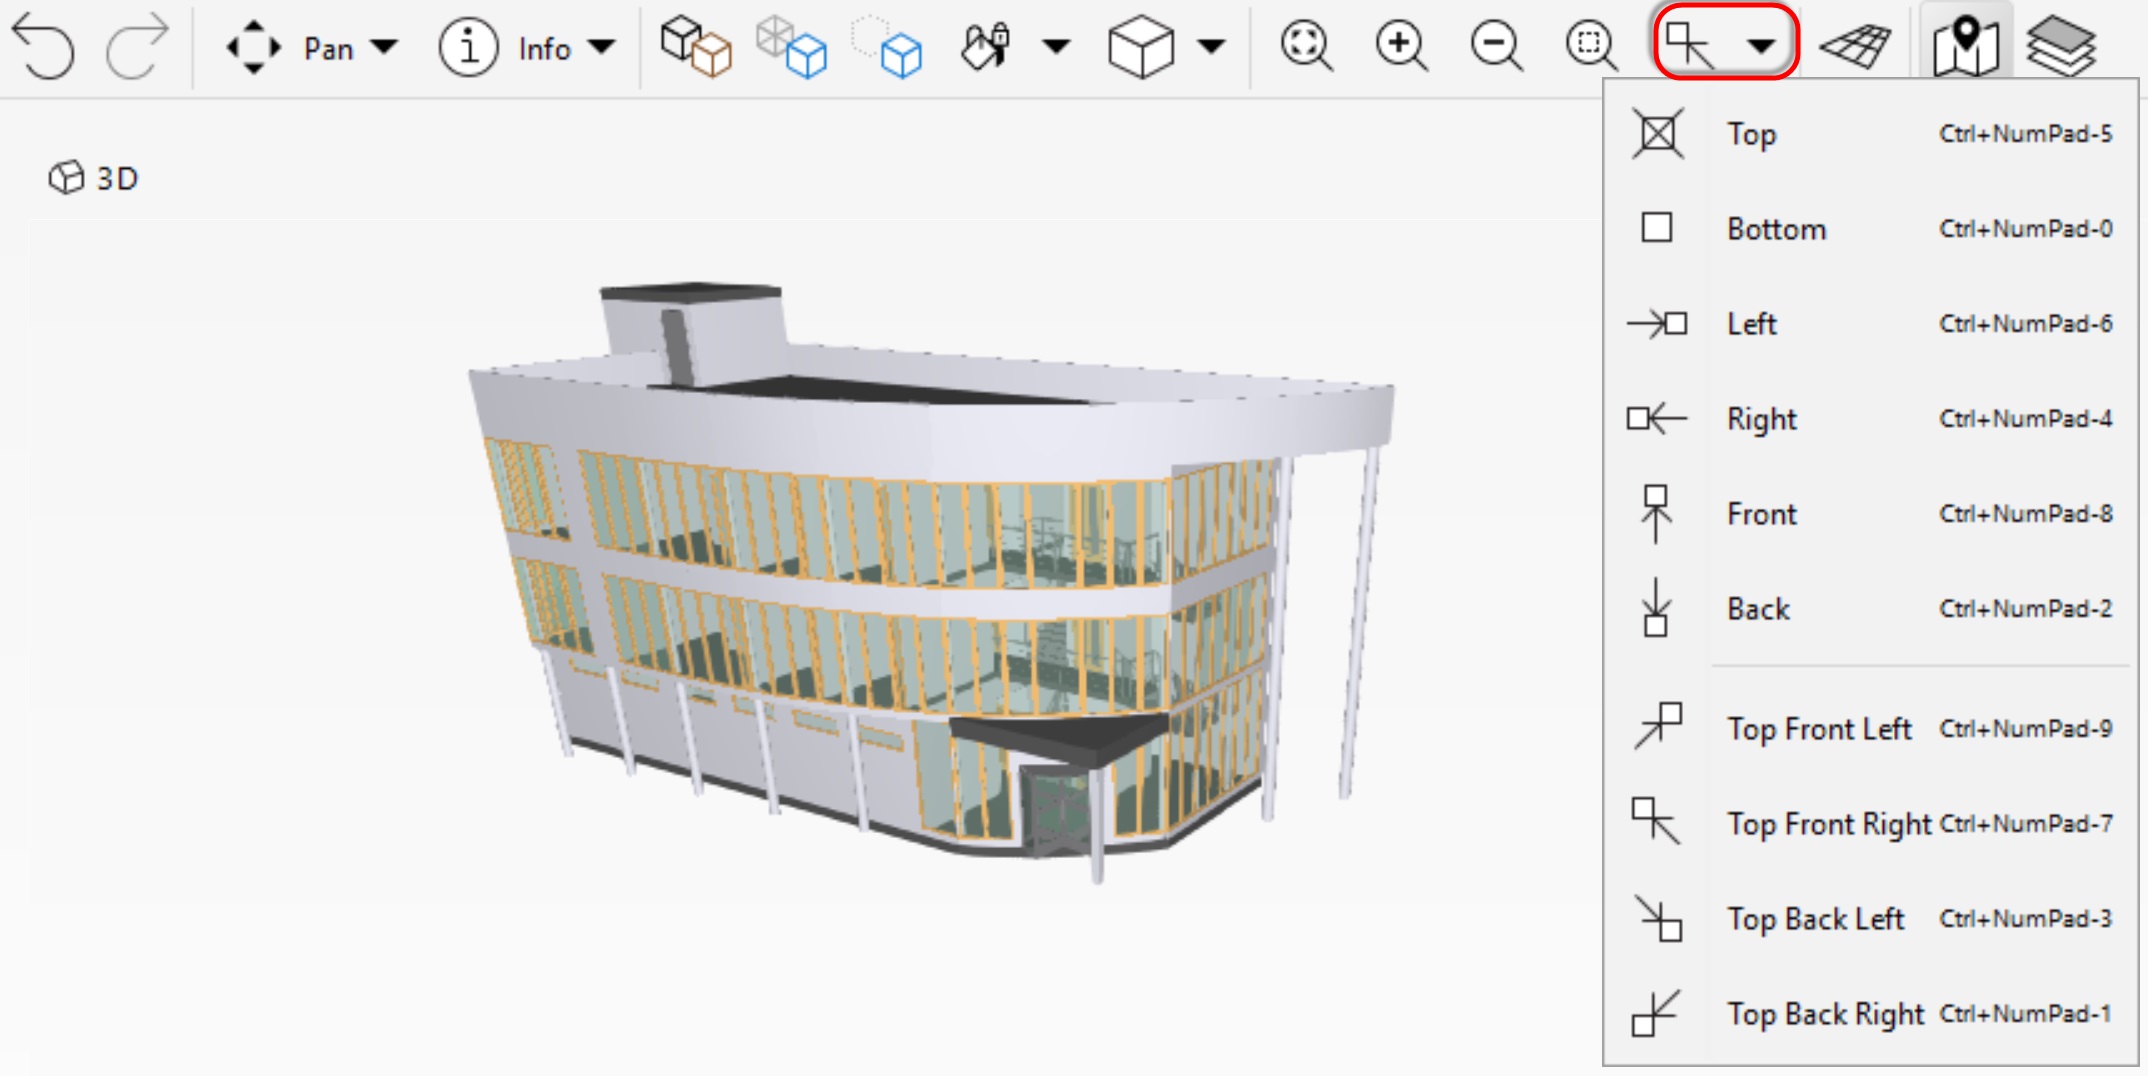
Task: Click the 3D view label
Action: 115,180
